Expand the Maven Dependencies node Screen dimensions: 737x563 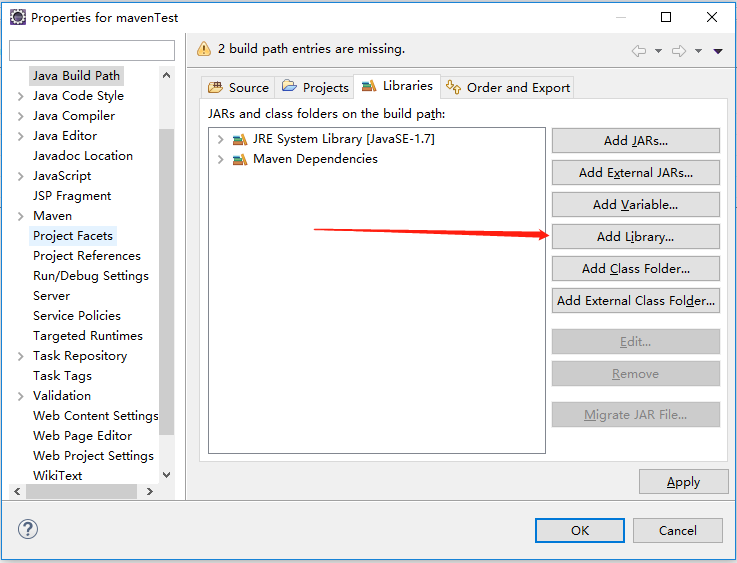pos(220,160)
